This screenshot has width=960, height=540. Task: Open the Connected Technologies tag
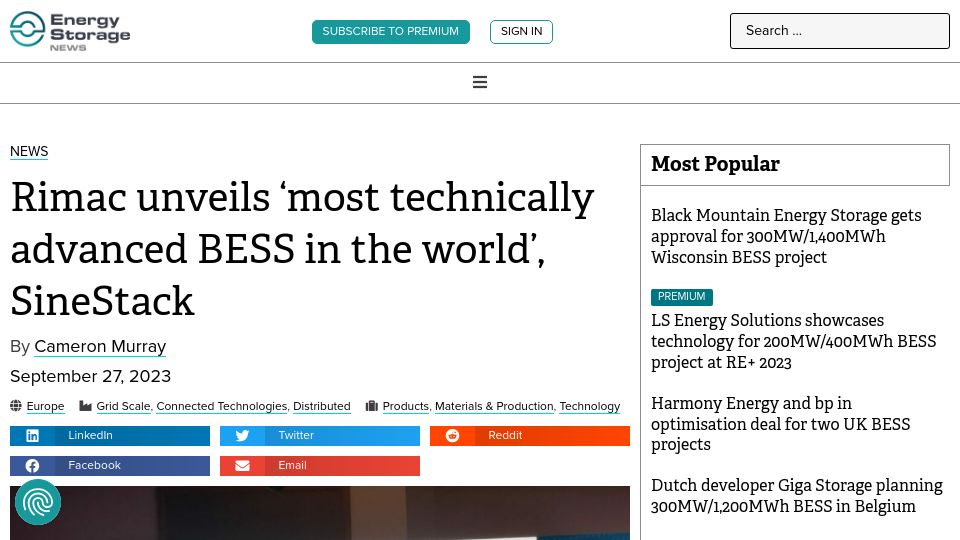(x=222, y=406)
